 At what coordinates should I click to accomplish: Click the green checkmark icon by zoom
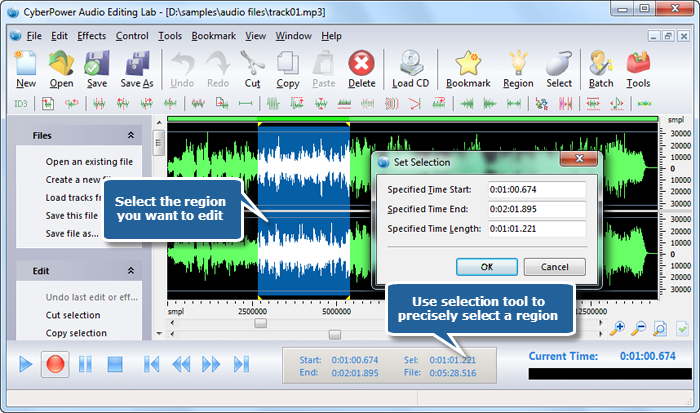click(682, 329)
